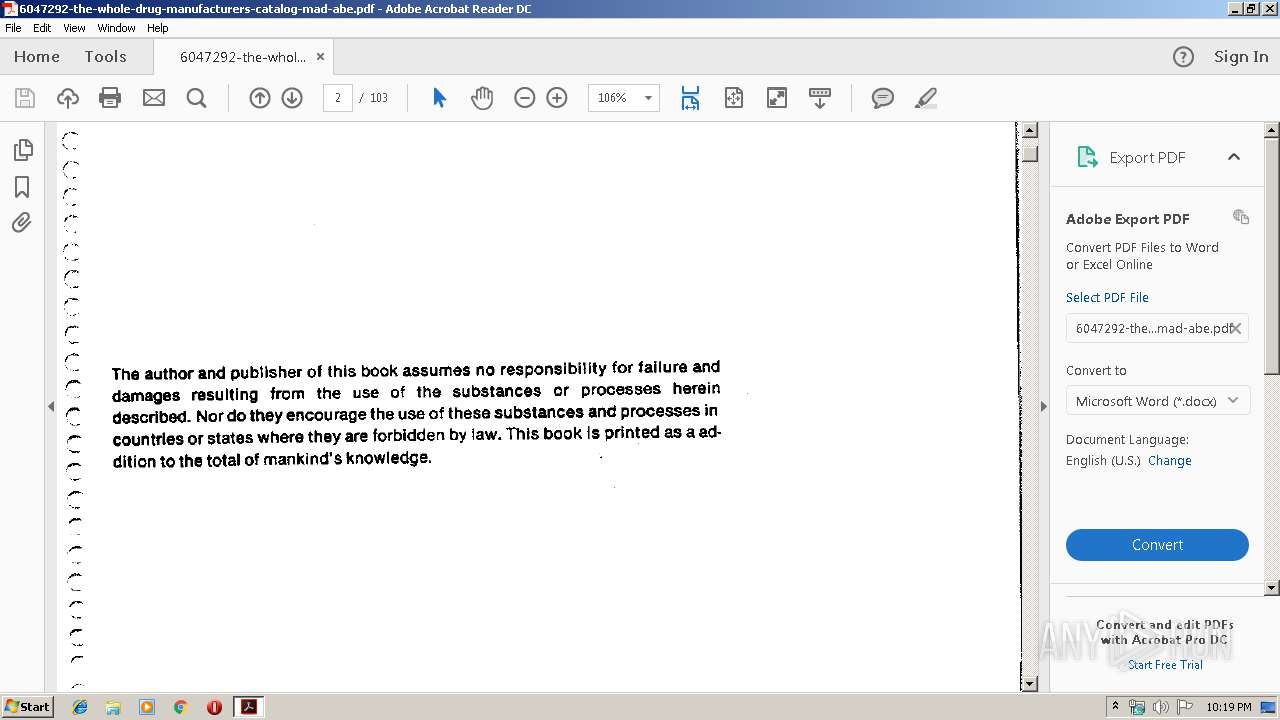Open Convert to format dropdown
This screenshot has width=1280, height=720.
tap(1157, 401)
